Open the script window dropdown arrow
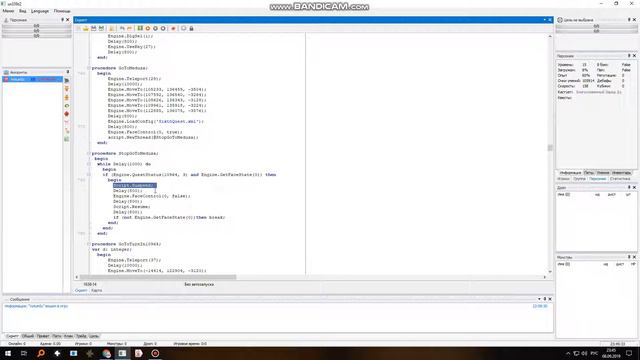This screenshot has width=640, height=360. (544, 20)
